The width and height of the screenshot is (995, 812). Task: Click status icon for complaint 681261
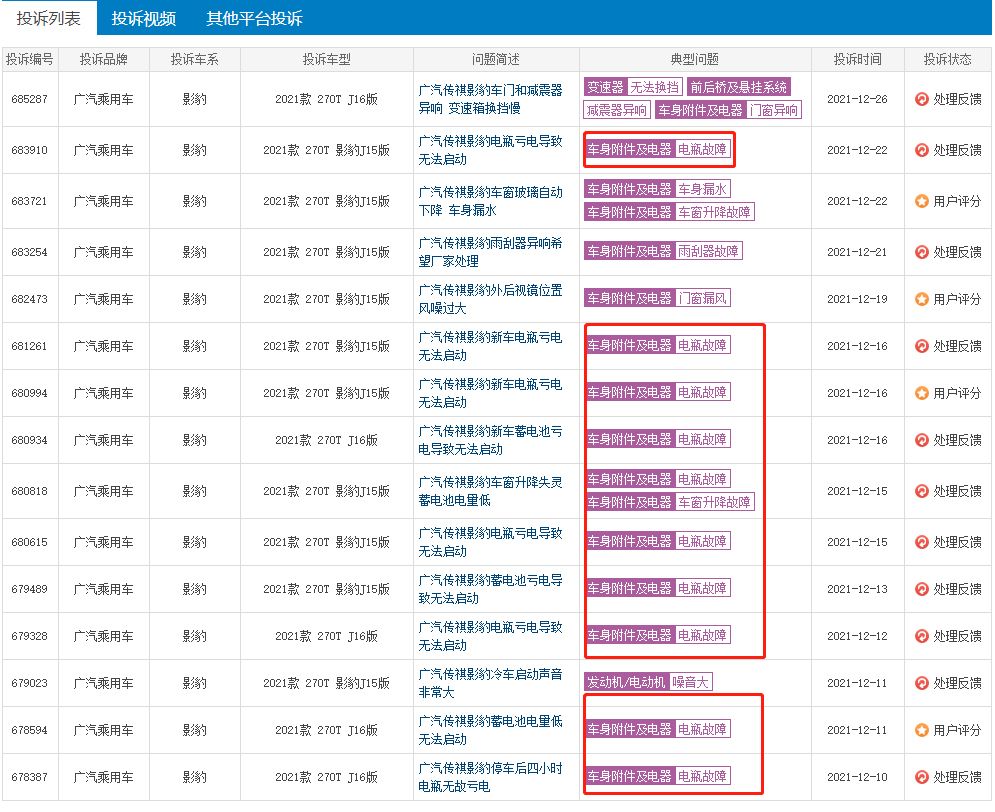921,346
